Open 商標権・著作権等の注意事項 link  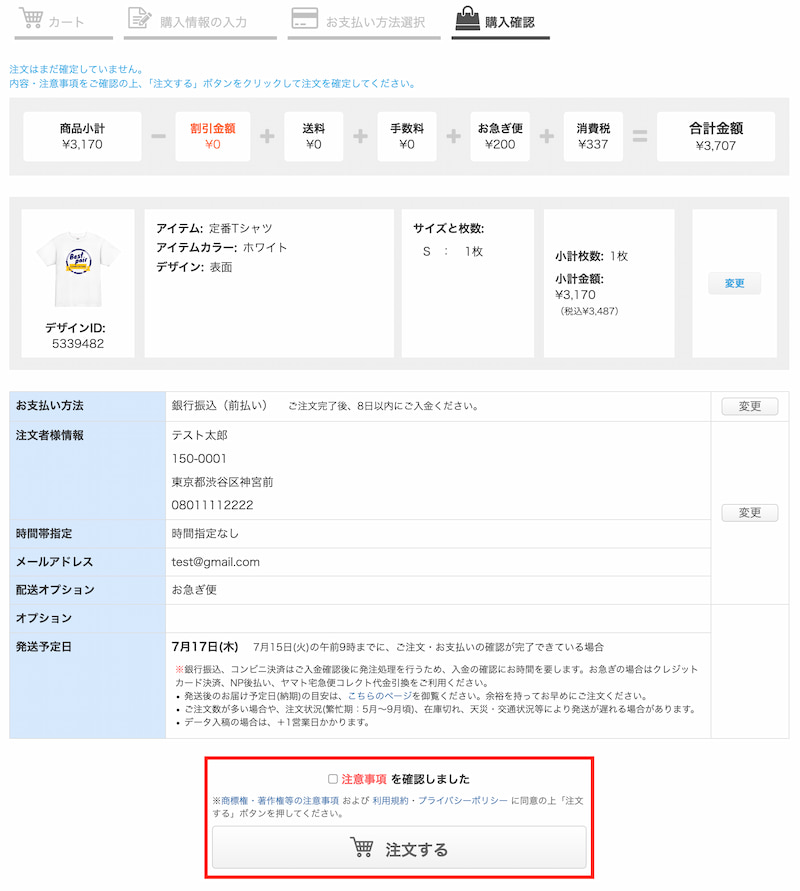click(280, 801)
